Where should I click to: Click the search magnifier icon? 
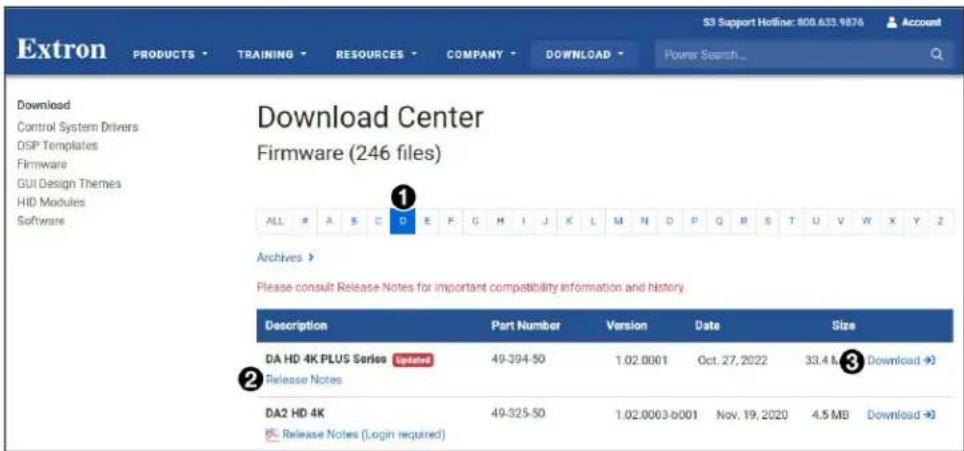coord(937,55)
